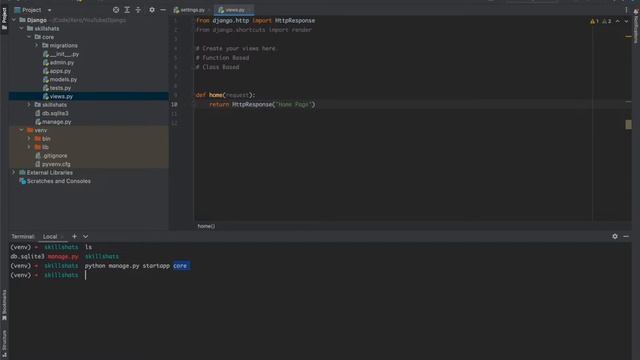Select db.sqlite3 in project tree
The height and width of the screenshot is (360, 640).
point(55,113)
